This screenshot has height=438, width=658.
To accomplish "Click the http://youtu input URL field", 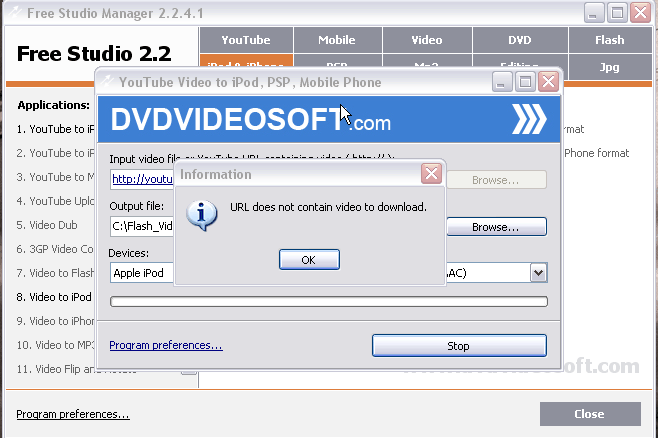I will tap(142, 179).
